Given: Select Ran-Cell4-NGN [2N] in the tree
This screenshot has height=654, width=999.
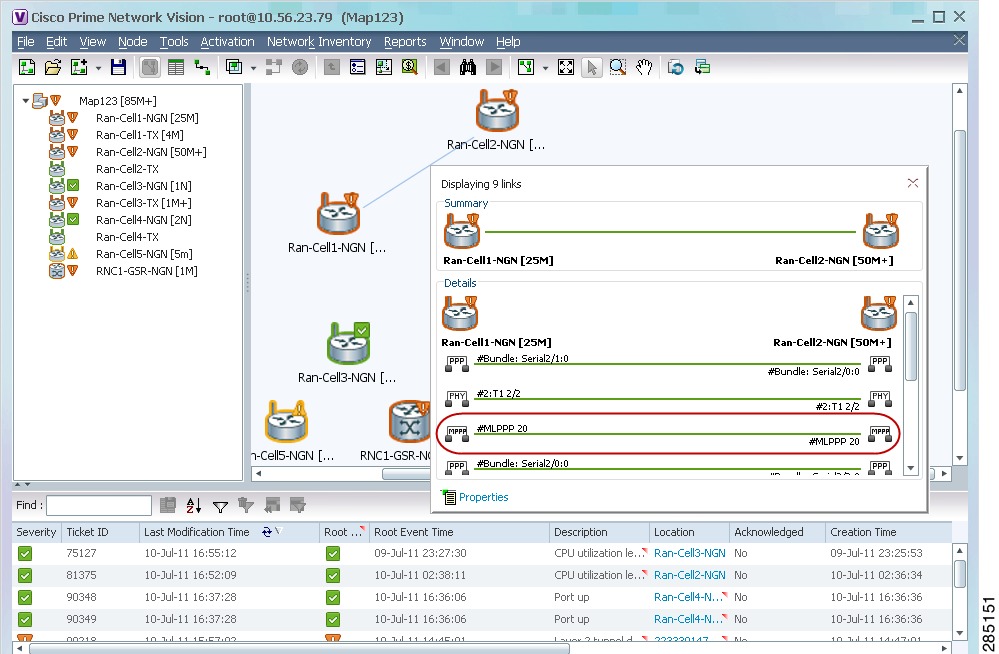Looking at the screenshot, I should pos(143,220).
